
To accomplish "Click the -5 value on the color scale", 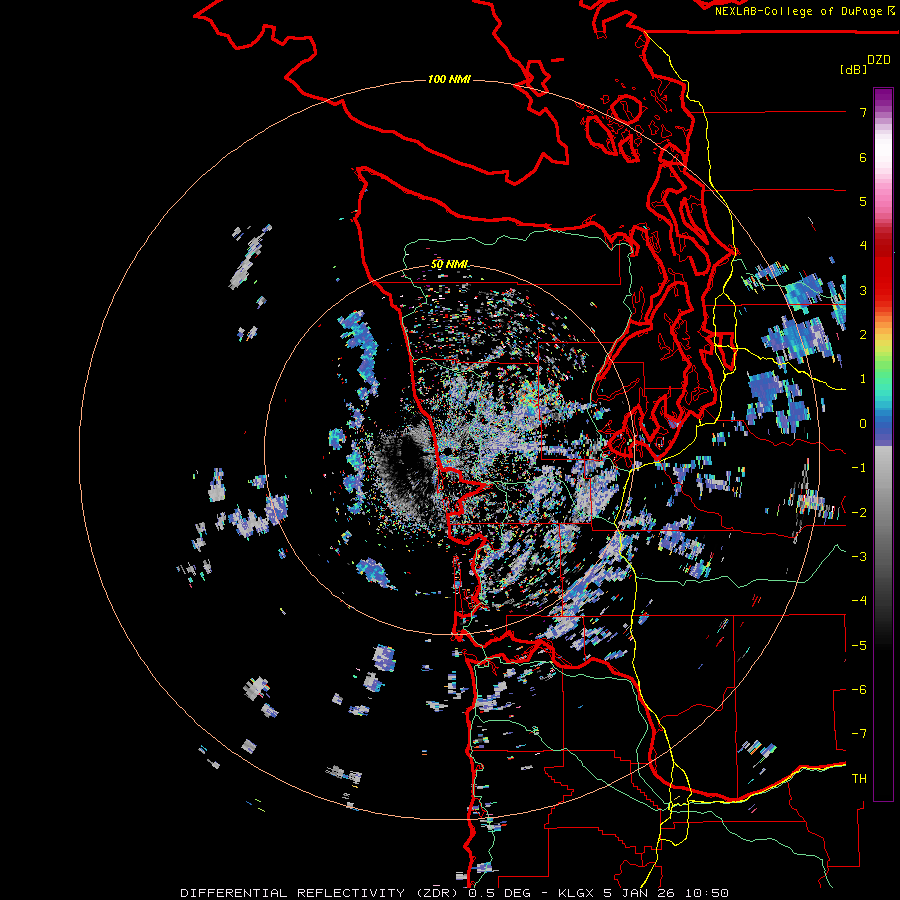I will click(859, 646).
